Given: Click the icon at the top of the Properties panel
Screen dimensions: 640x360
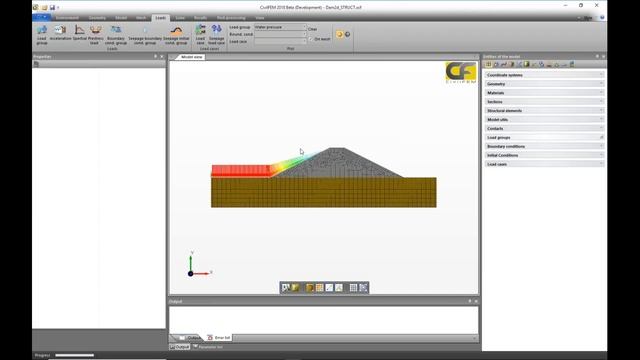Looking at the screenshot, I should point(36,64).
